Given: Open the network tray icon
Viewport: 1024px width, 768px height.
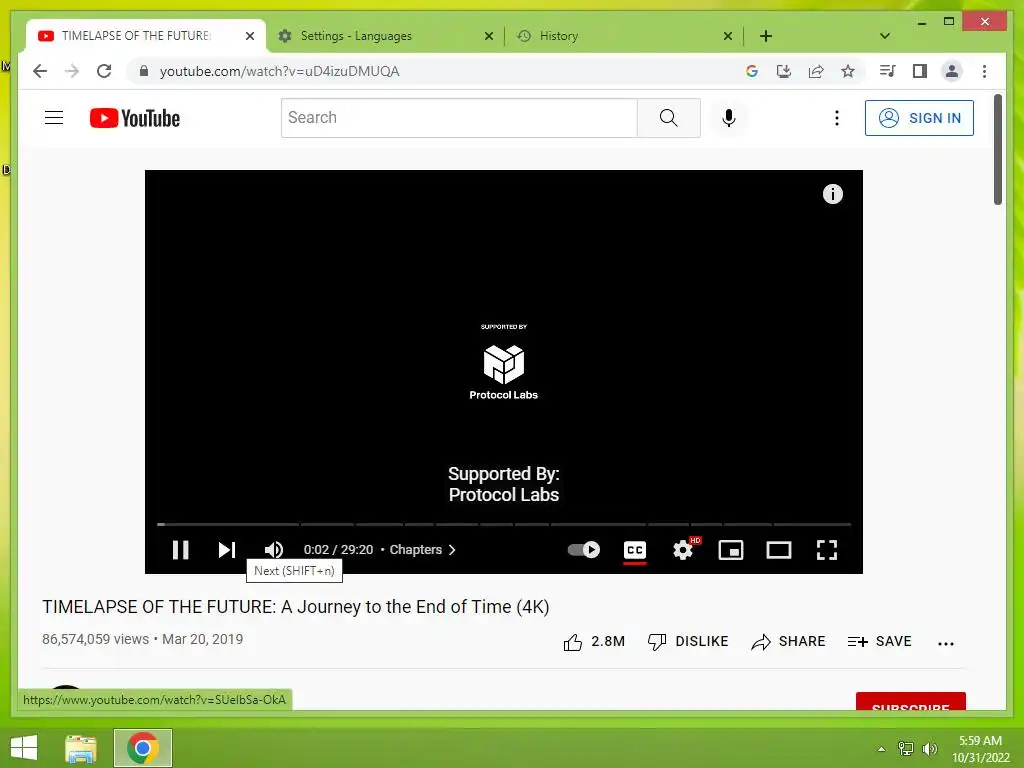Looking at the screenshot, I should (x=906, y=748).
